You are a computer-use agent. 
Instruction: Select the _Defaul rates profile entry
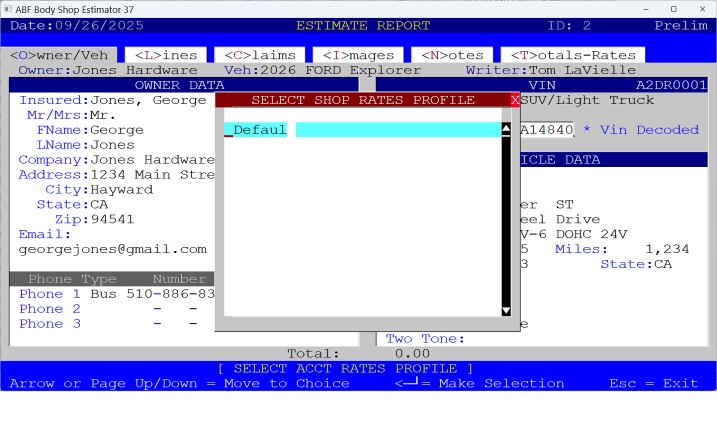[x=363, y=130]
